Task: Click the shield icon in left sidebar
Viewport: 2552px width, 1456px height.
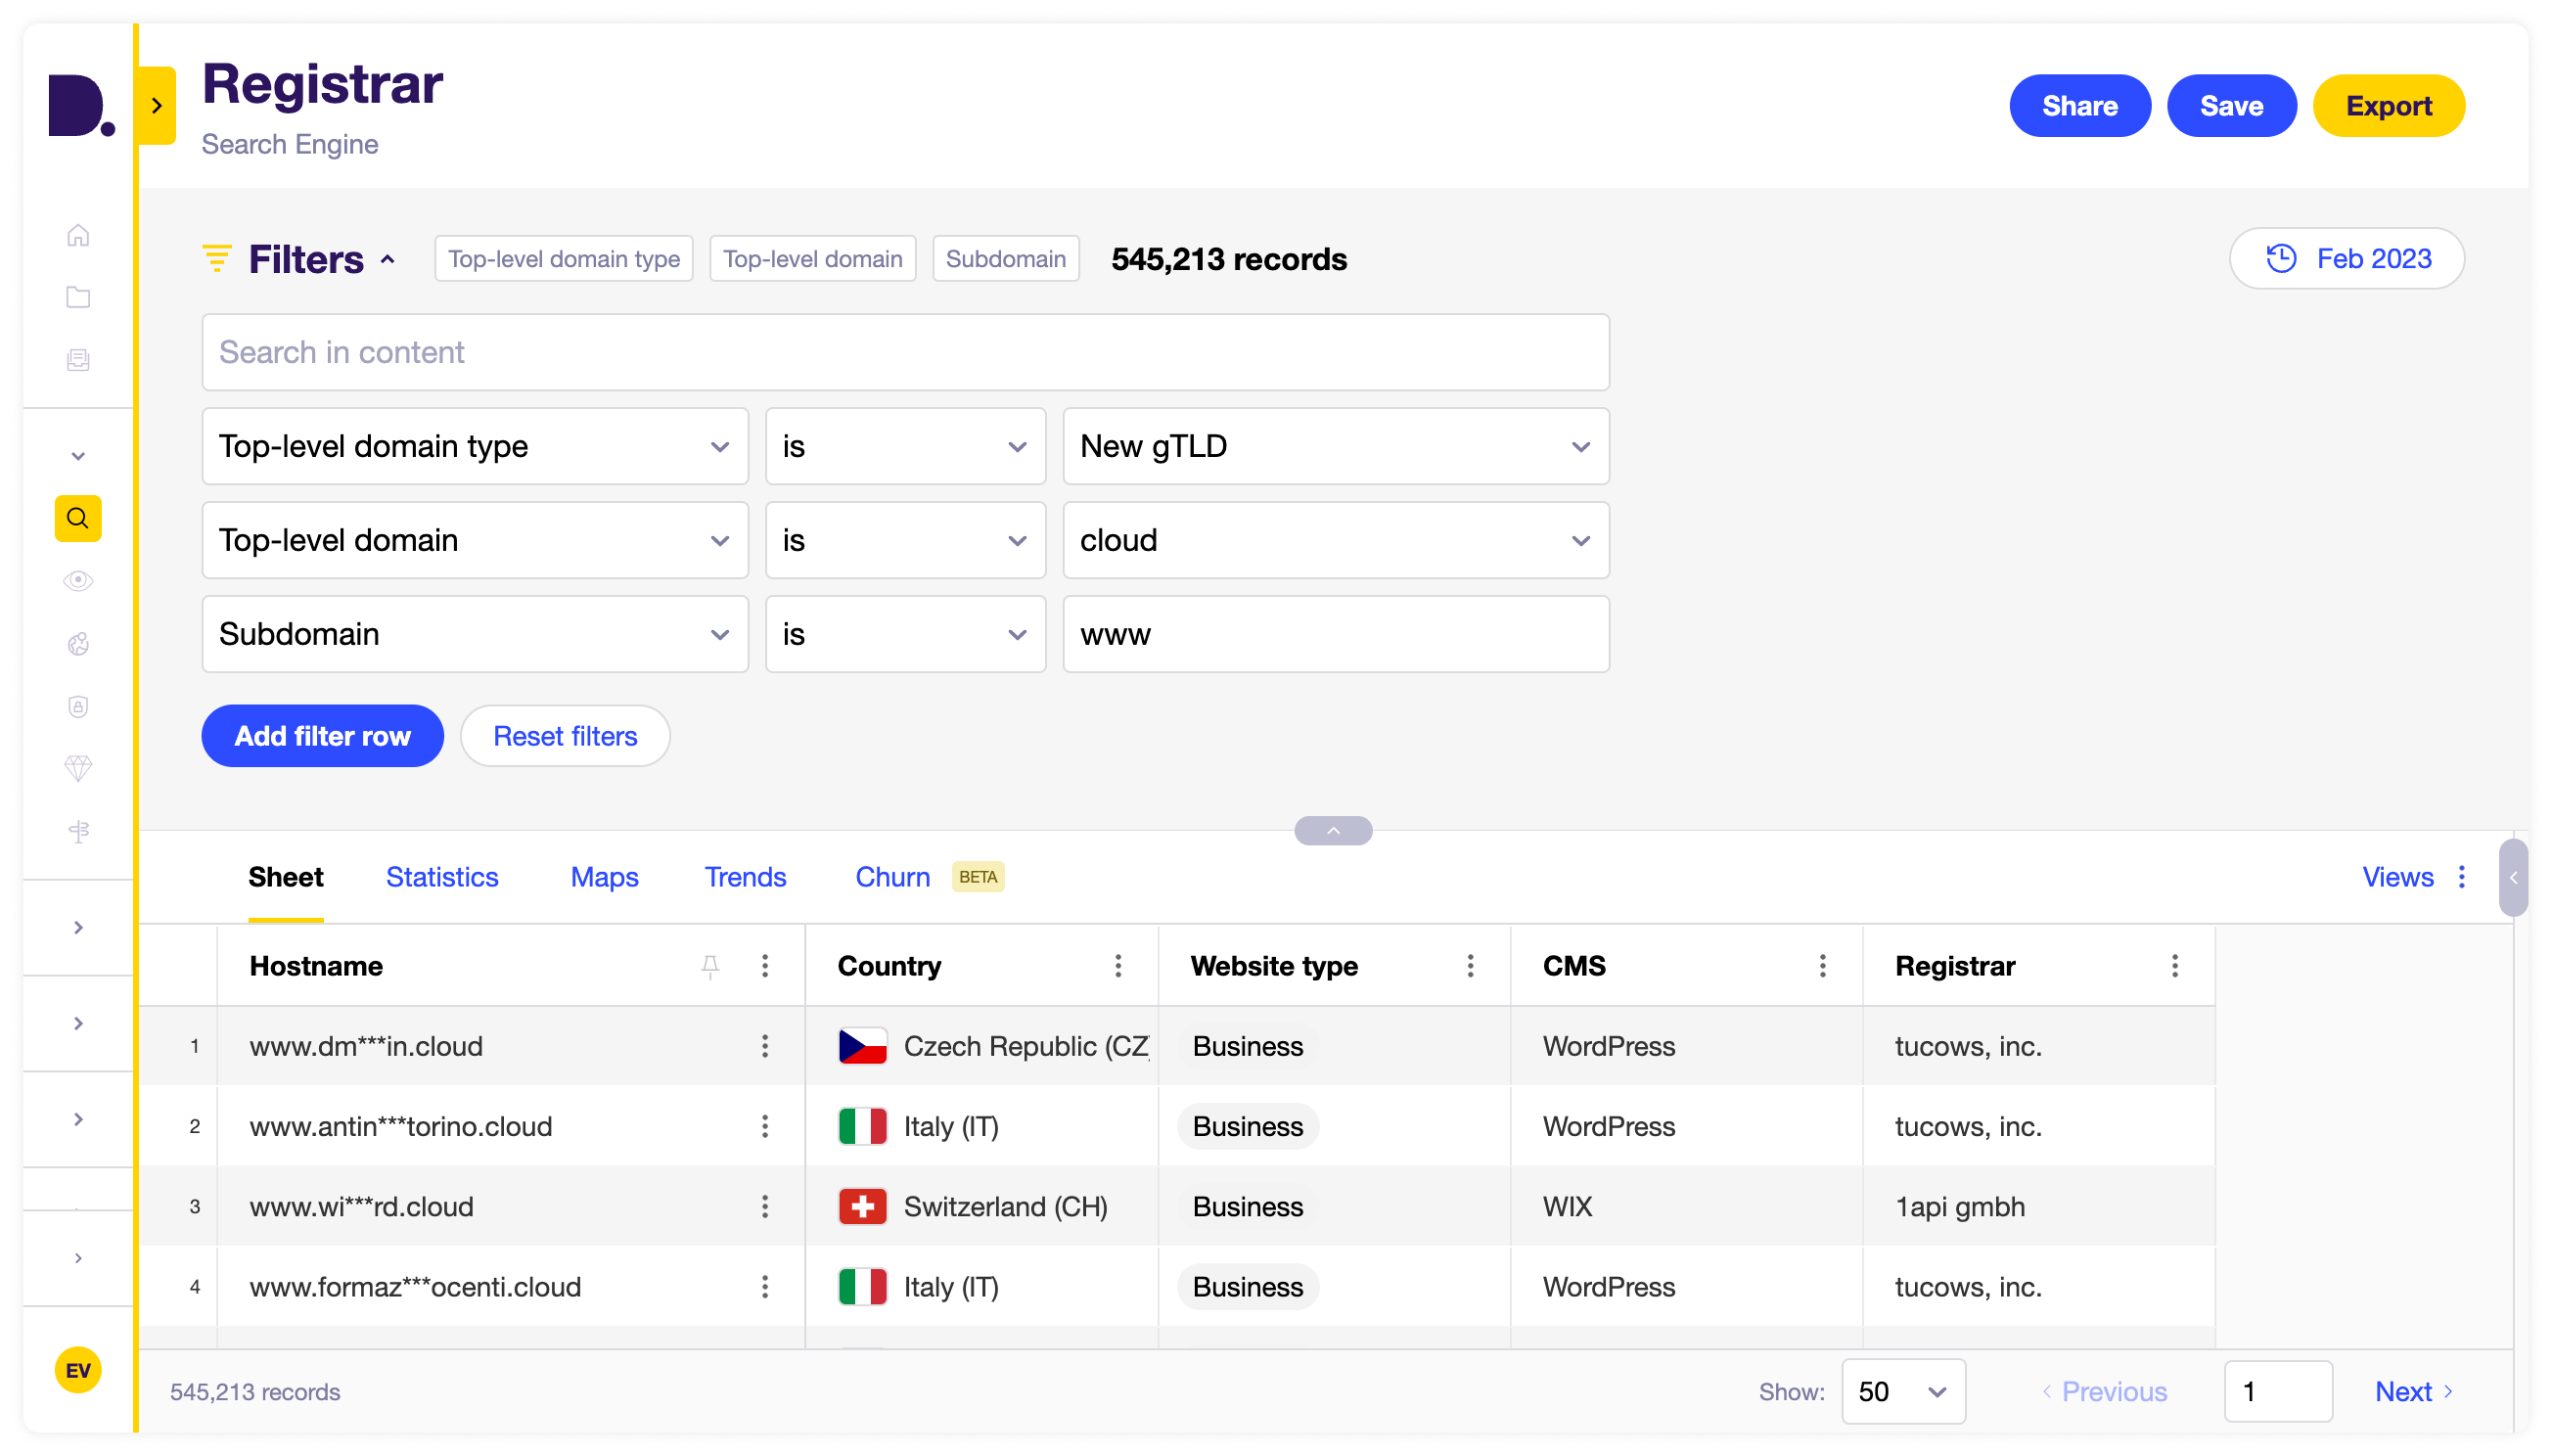Action: click(79, 707)
